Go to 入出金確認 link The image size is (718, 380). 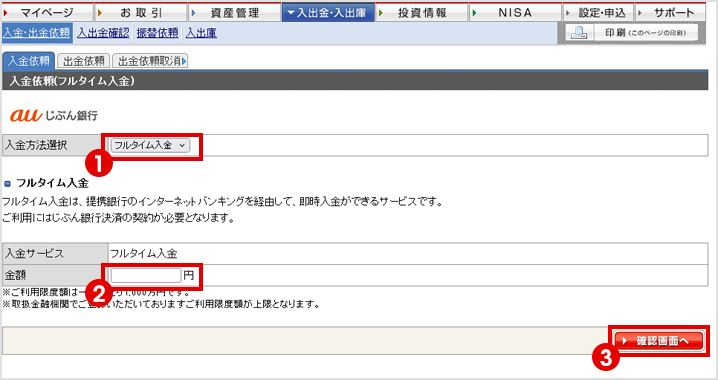click(x=103, y=33)
